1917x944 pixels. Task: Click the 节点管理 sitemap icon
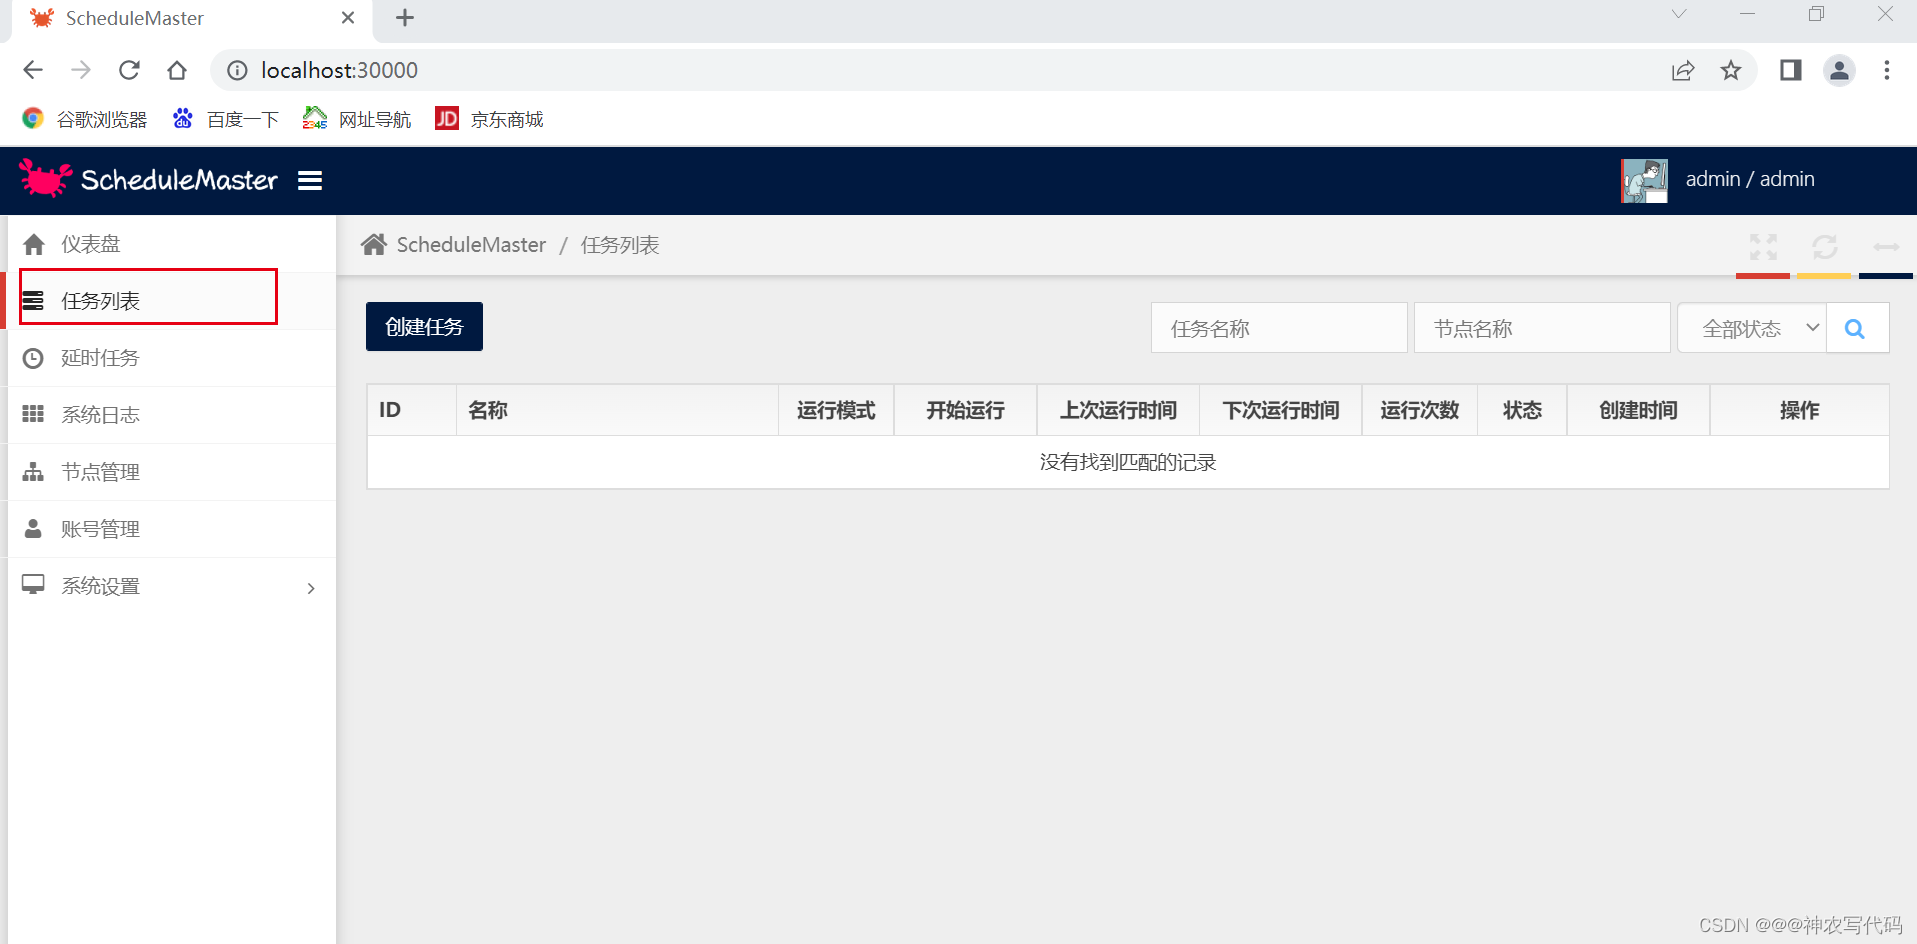[33, 472]
